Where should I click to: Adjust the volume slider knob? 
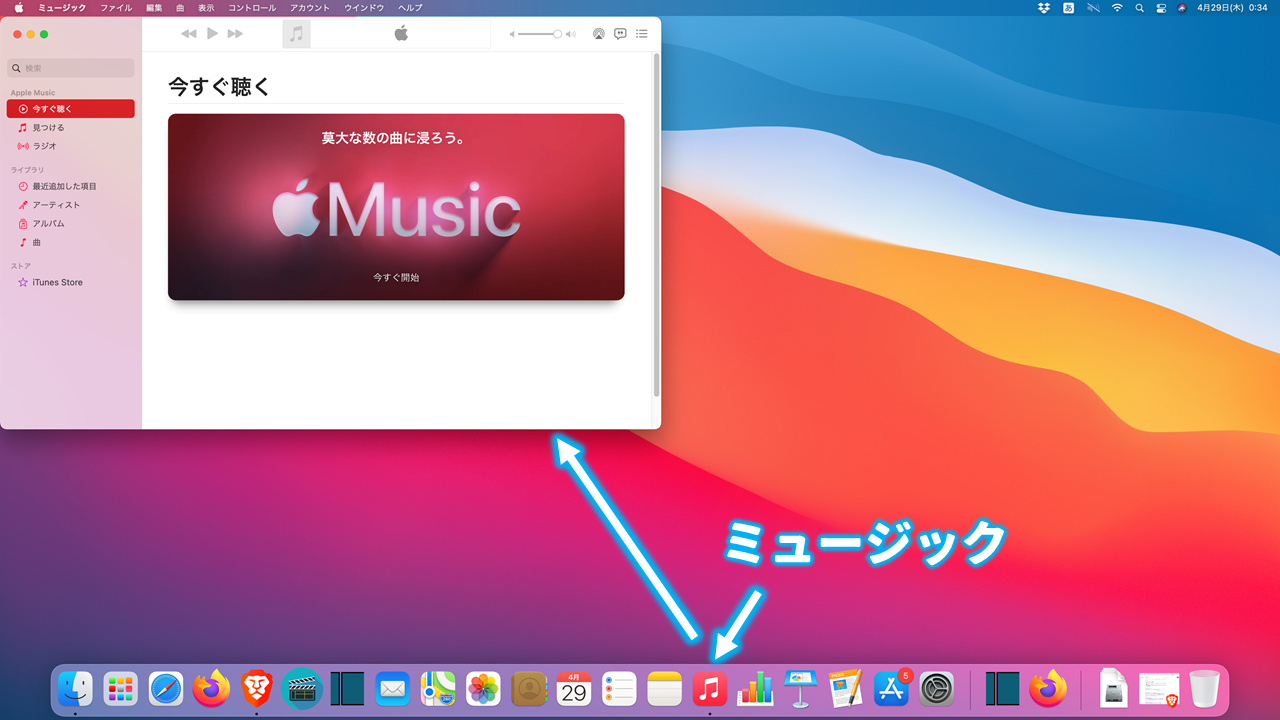pyautogui.click(x=557, y=34)
